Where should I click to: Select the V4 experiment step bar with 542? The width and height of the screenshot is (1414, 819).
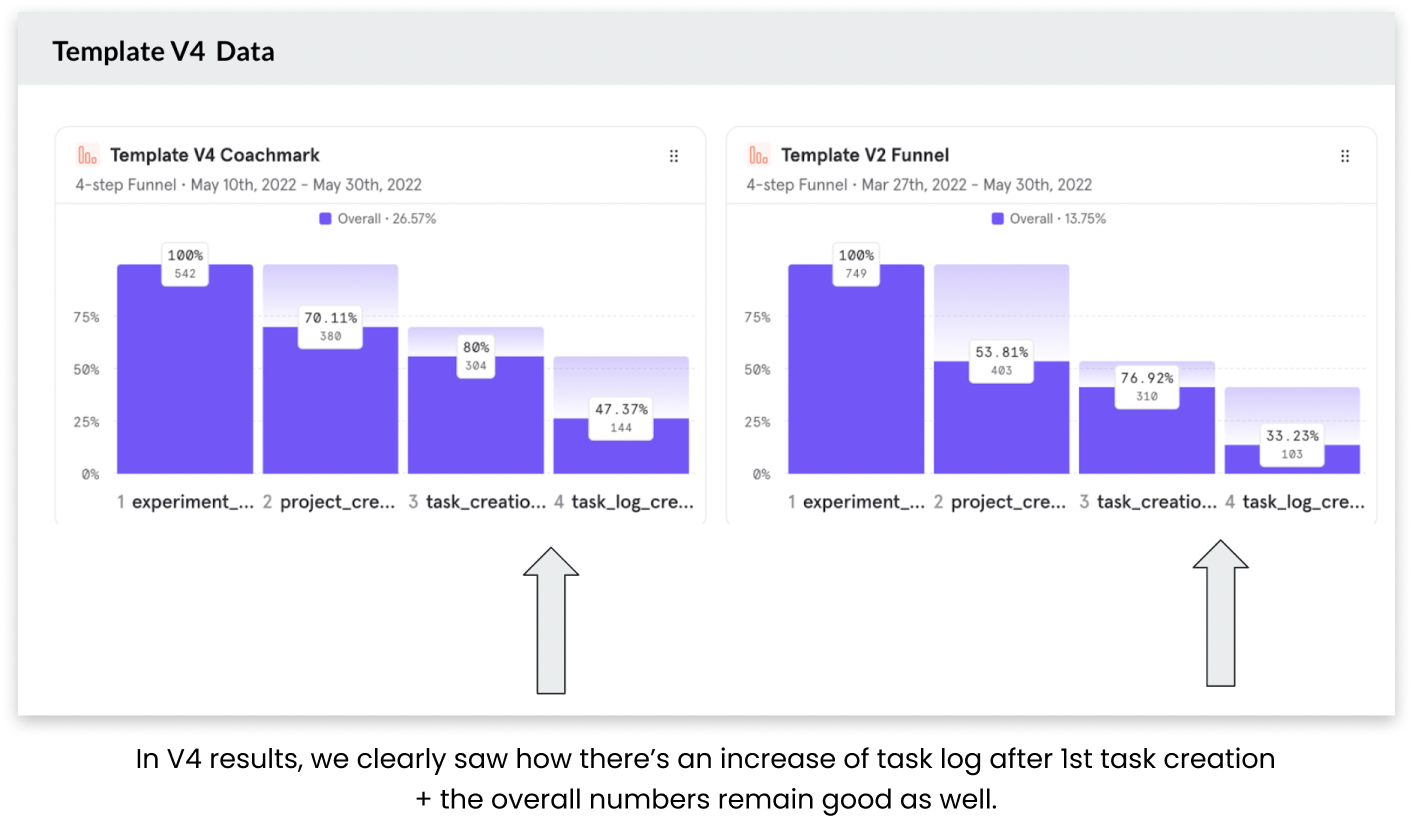pos(185,380)
